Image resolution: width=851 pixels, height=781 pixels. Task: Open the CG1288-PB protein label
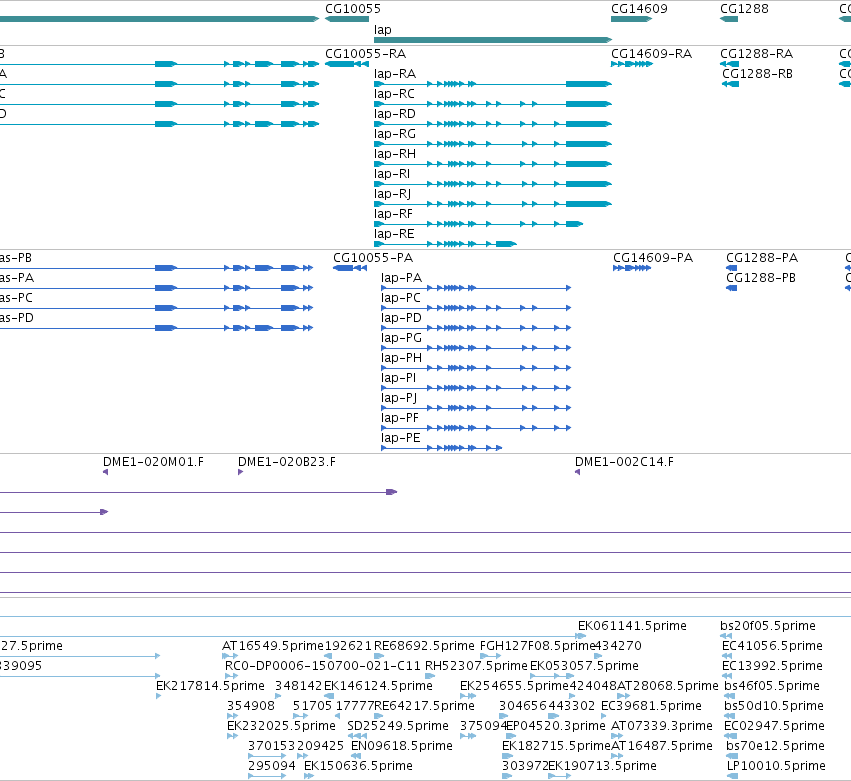[761, 278]
